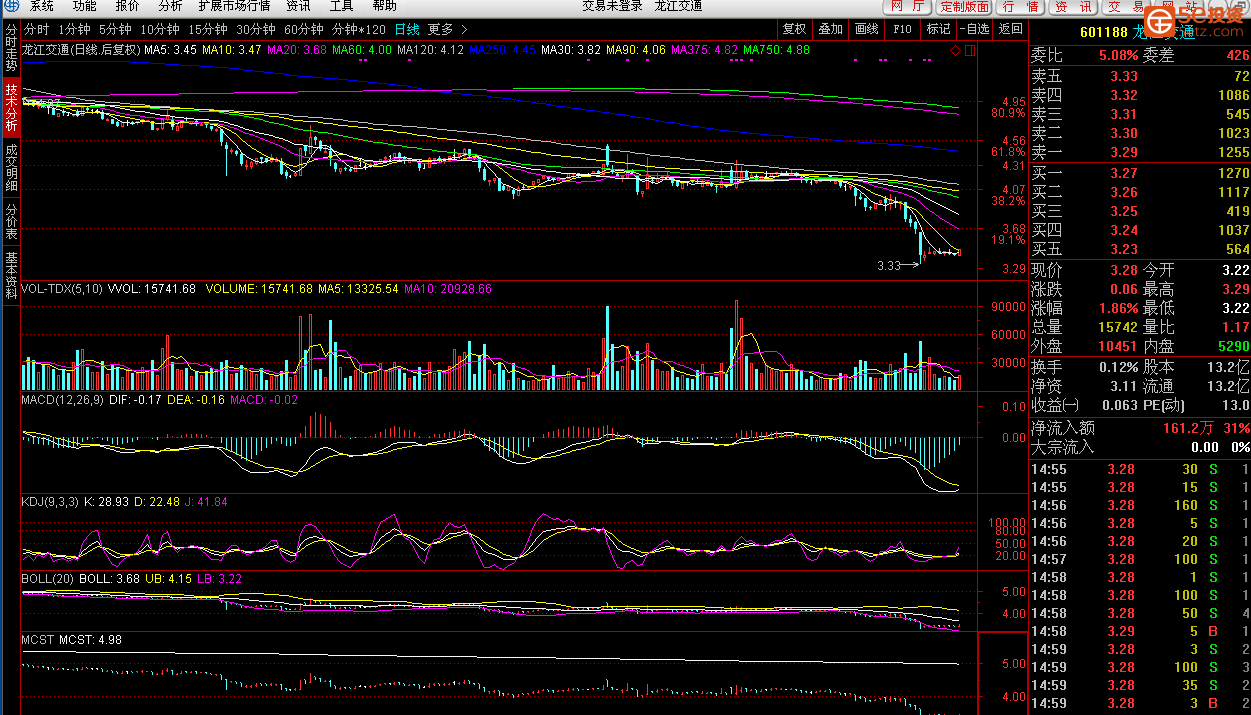1251x715 pixels.
Task: Click the 买五 bid row at 3.23
Action: click(1140, 249)
